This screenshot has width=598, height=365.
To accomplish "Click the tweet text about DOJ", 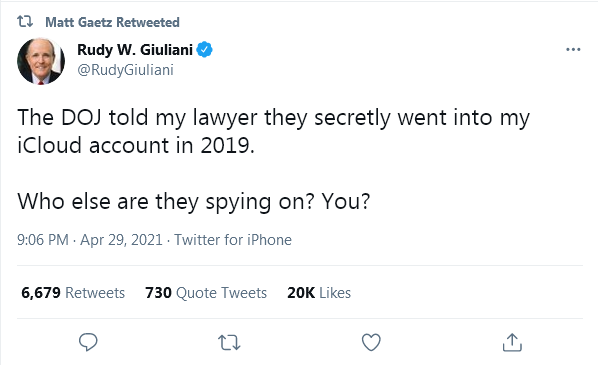I will pyautogui.click(x=273, y=131).
